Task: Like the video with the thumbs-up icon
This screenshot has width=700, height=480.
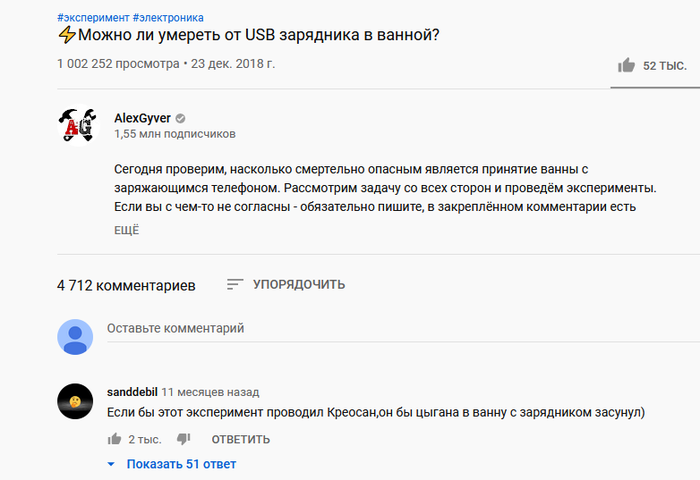Action: (626, 65)
